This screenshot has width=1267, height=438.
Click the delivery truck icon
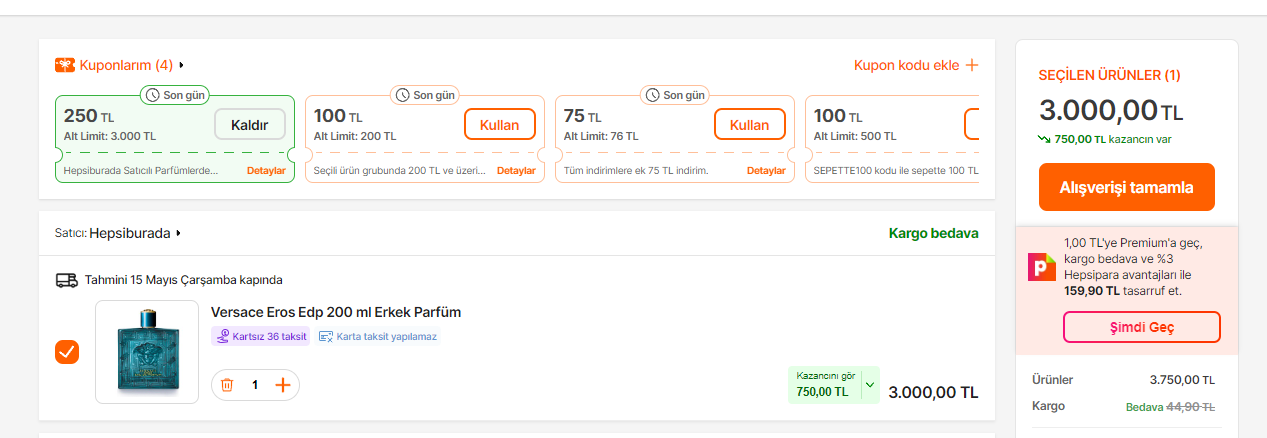(66, 280)
